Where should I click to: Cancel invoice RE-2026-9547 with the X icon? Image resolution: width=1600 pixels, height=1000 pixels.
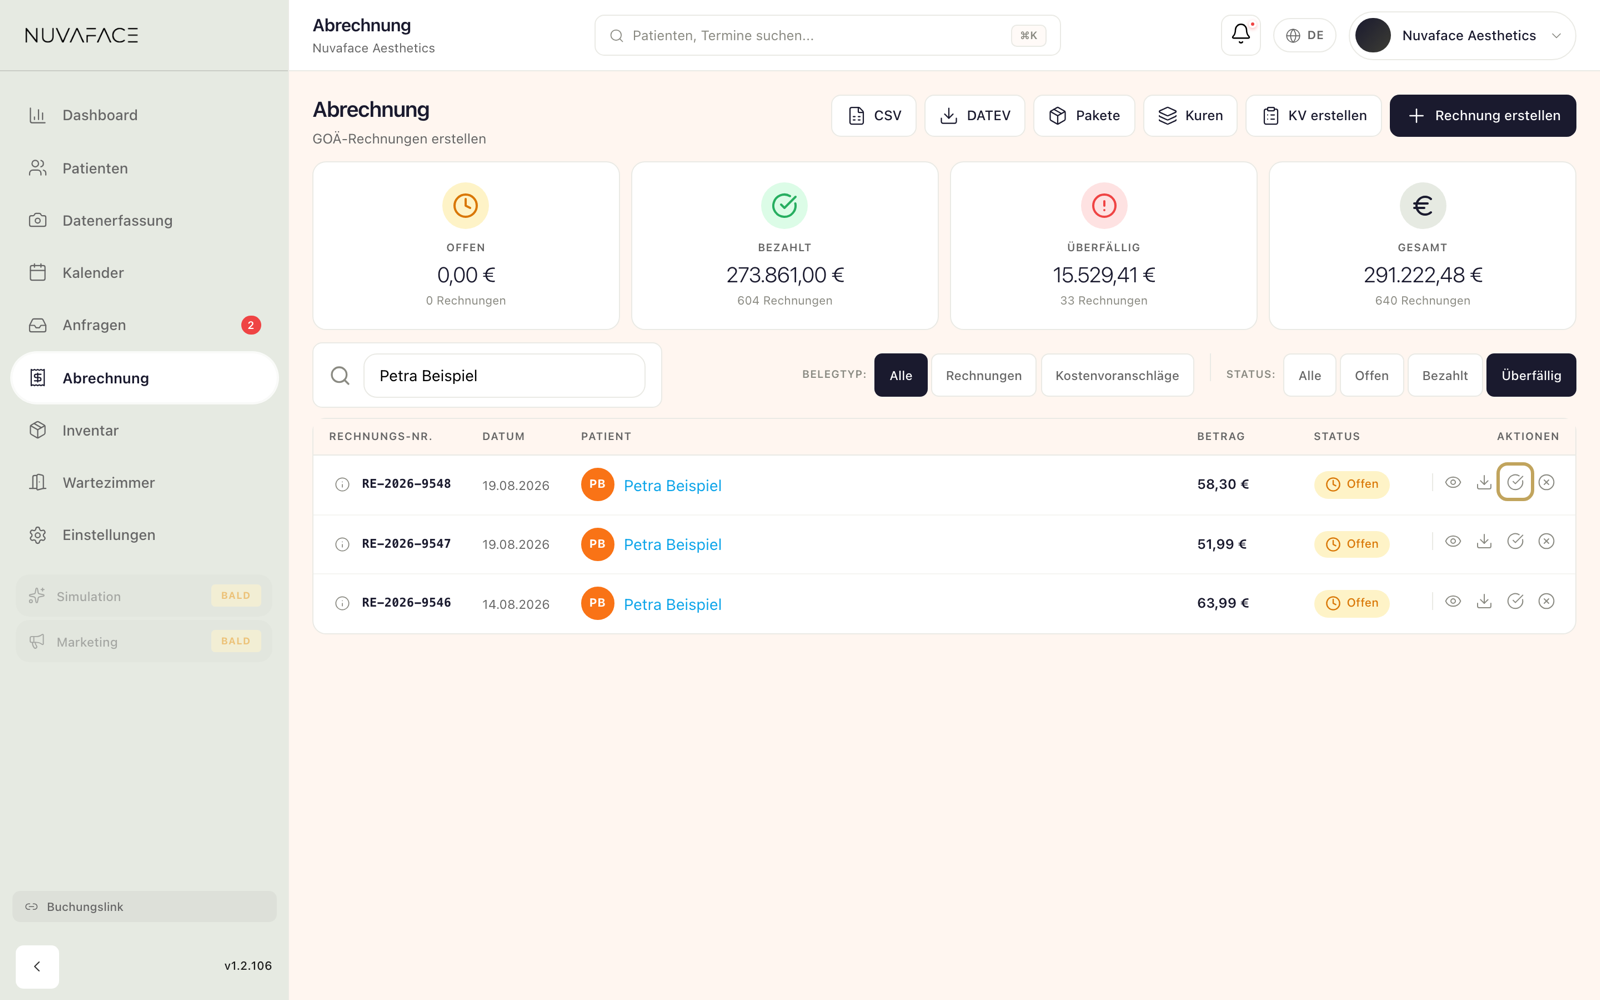click(1547, 542)
